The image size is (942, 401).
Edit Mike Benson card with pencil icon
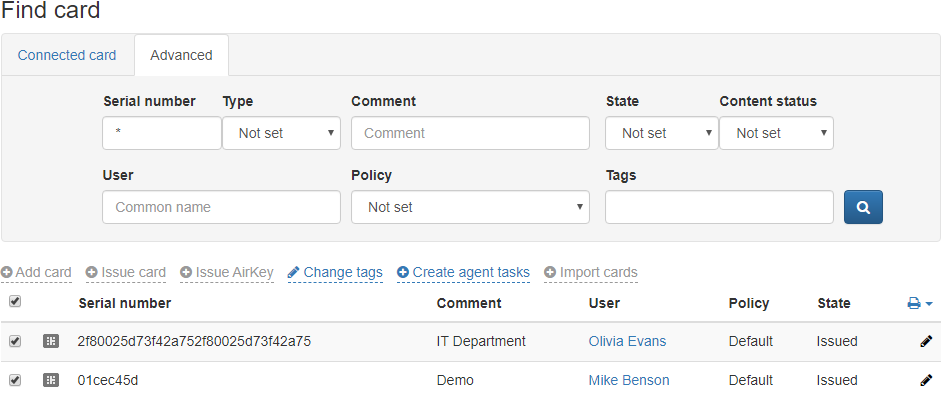click(926, 381)
